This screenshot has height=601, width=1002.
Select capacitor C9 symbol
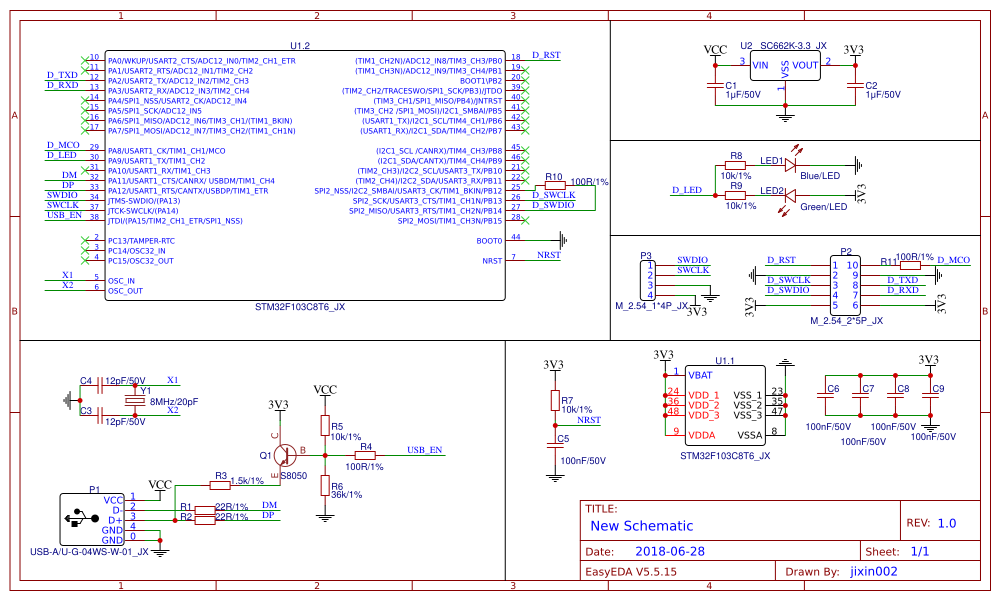pos(930,396)
